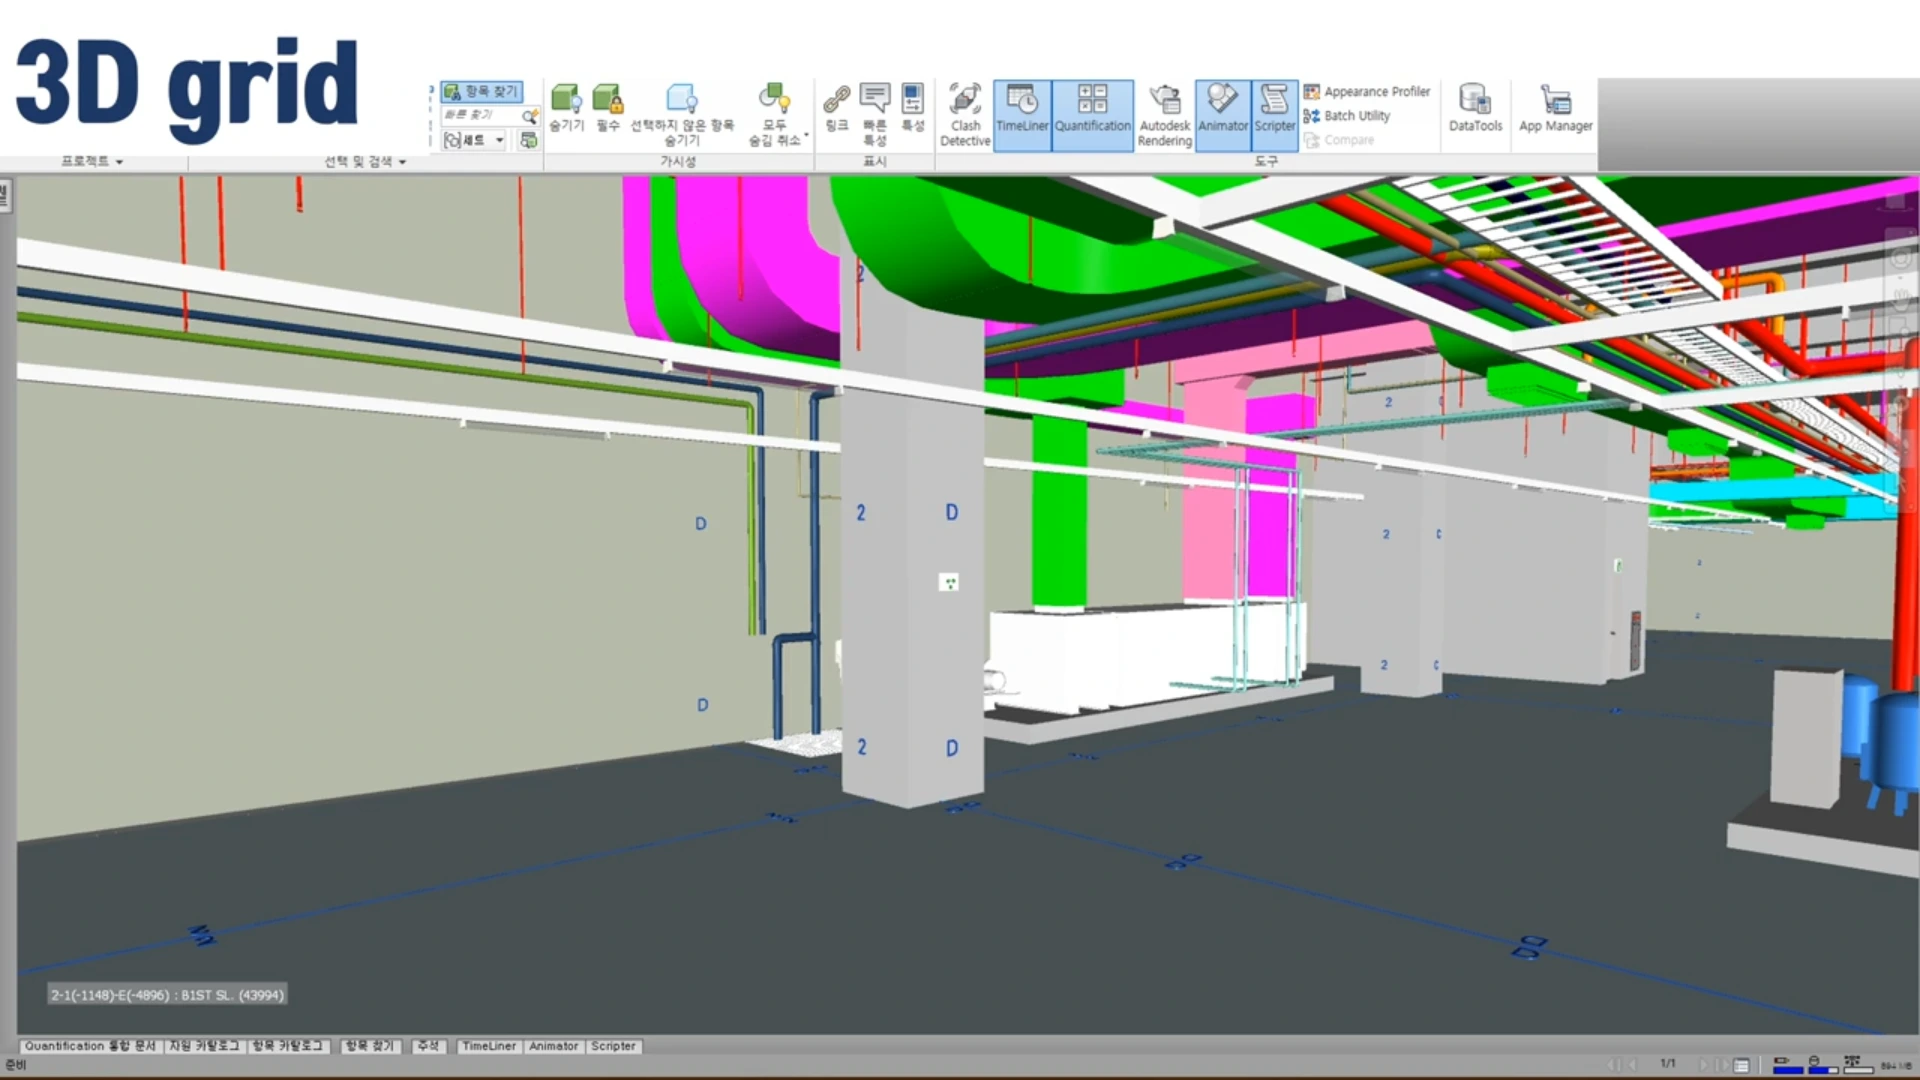Launch the App Manager
The width and height of the screenshot is (1920, 1080).
point(1555,108)
